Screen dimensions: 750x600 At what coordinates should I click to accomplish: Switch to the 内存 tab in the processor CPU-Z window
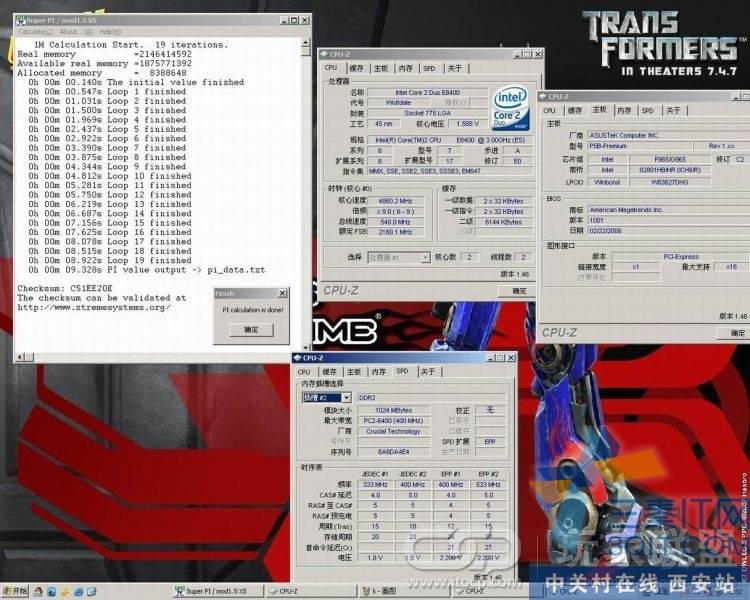pos(406,68)
